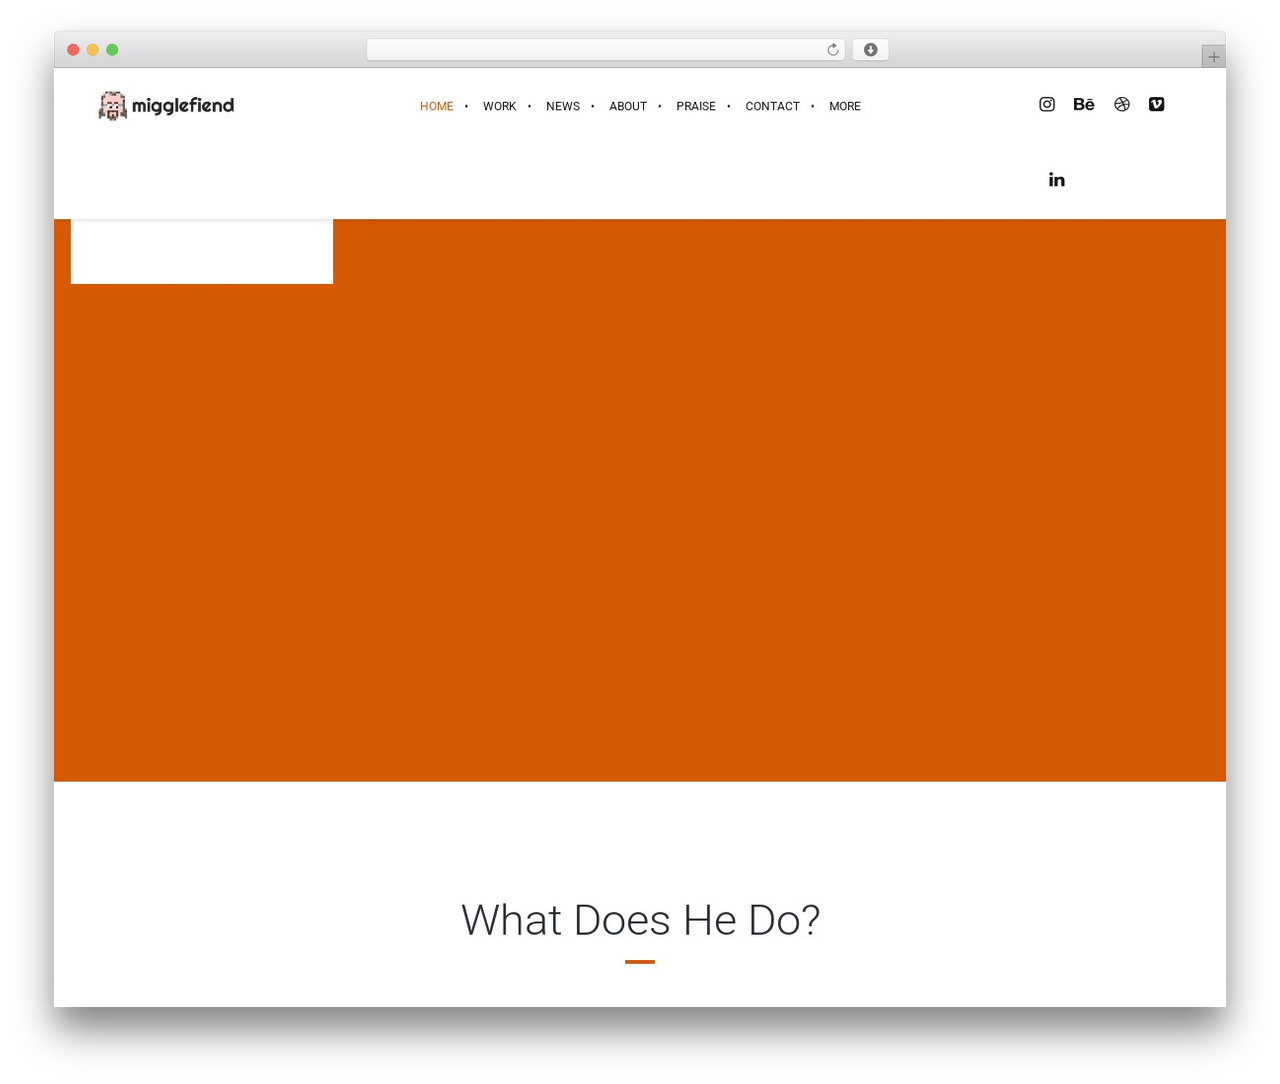Open the About menu item
1280x1084 pixels.
pos(628,106)
